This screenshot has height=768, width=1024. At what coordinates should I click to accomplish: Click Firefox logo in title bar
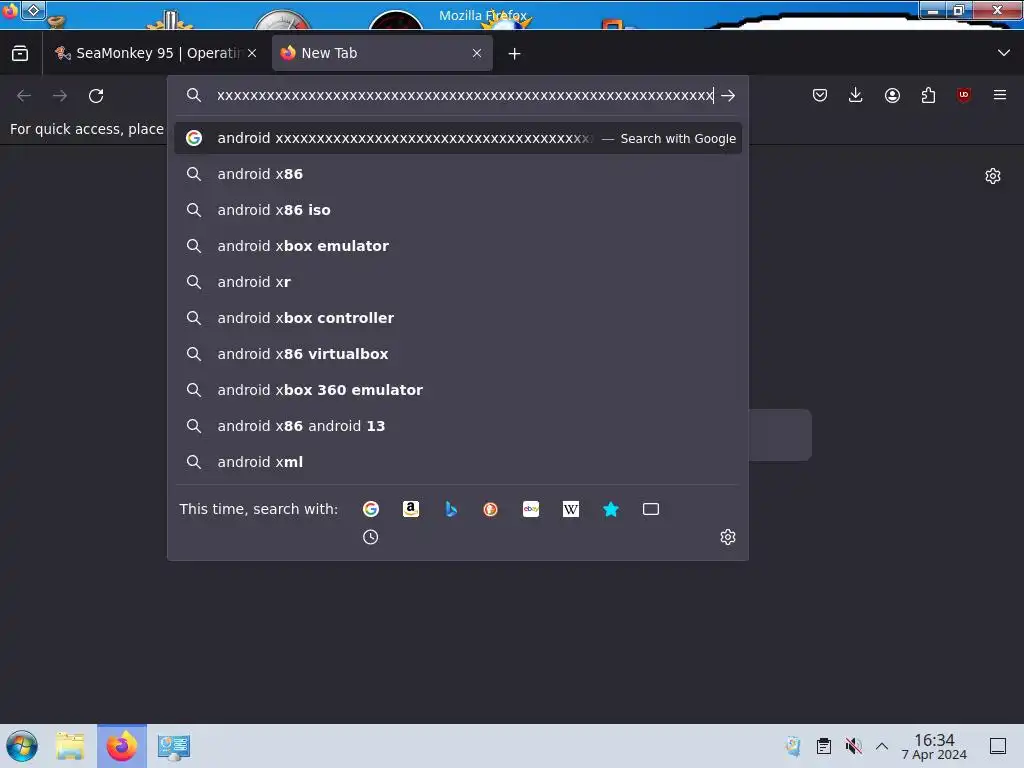[x=9, y=10]
